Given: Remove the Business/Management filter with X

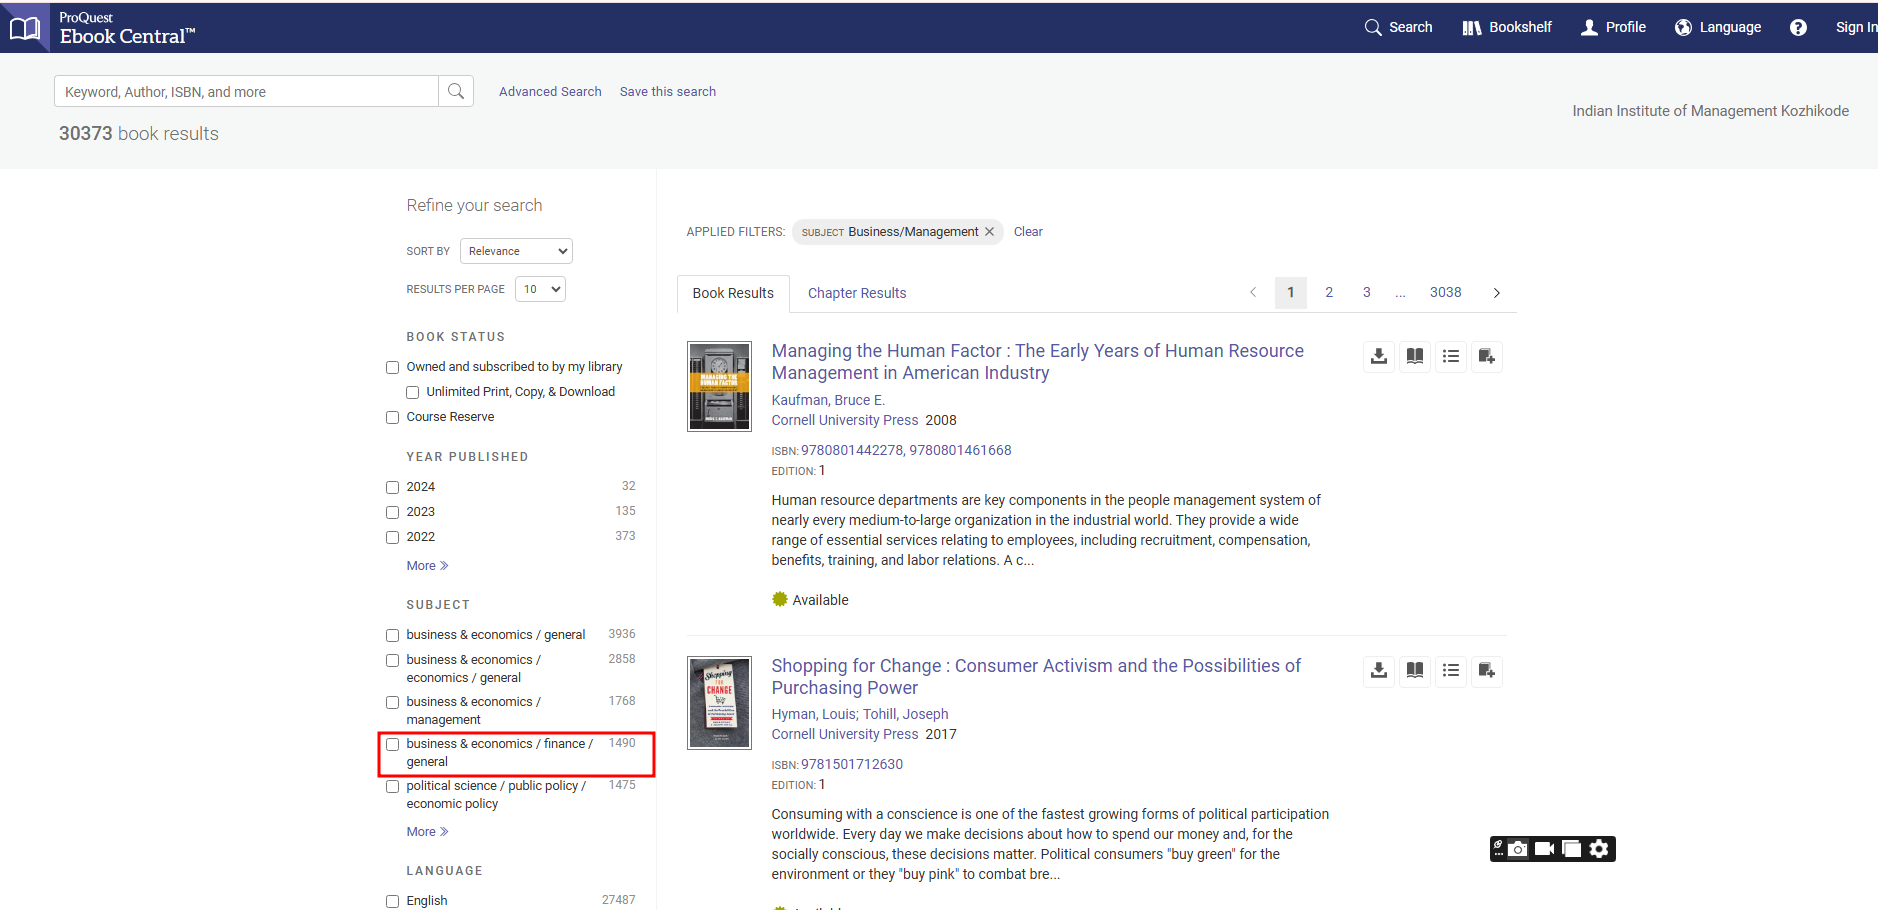Looking at the screenshot, I should (x=989, y=232).
